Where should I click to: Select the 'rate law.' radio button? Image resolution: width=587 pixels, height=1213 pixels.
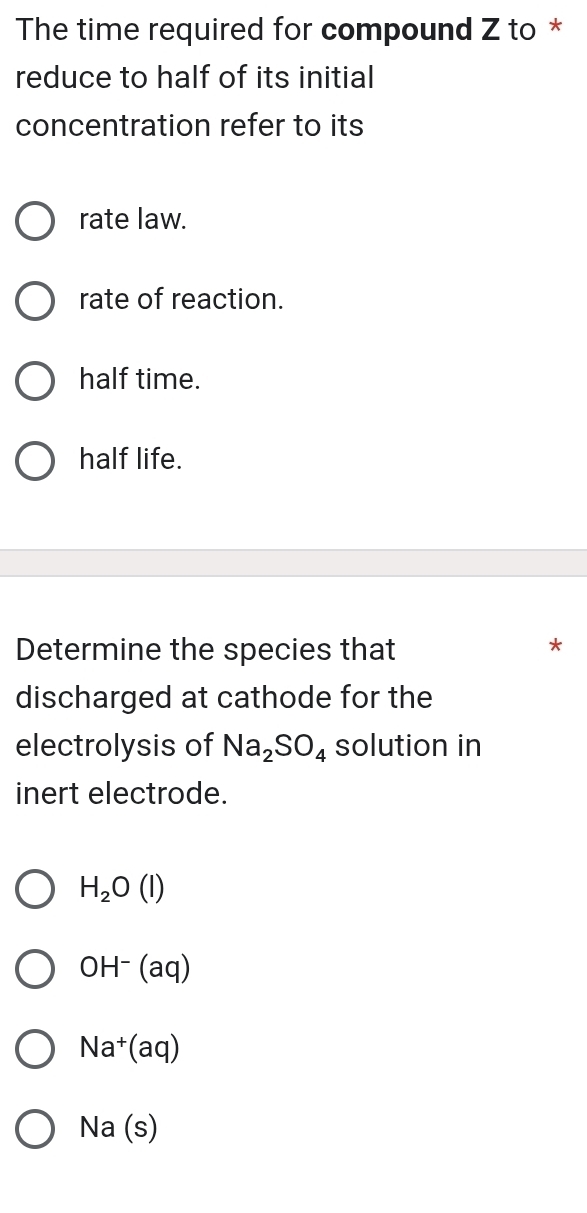[34, 220]
